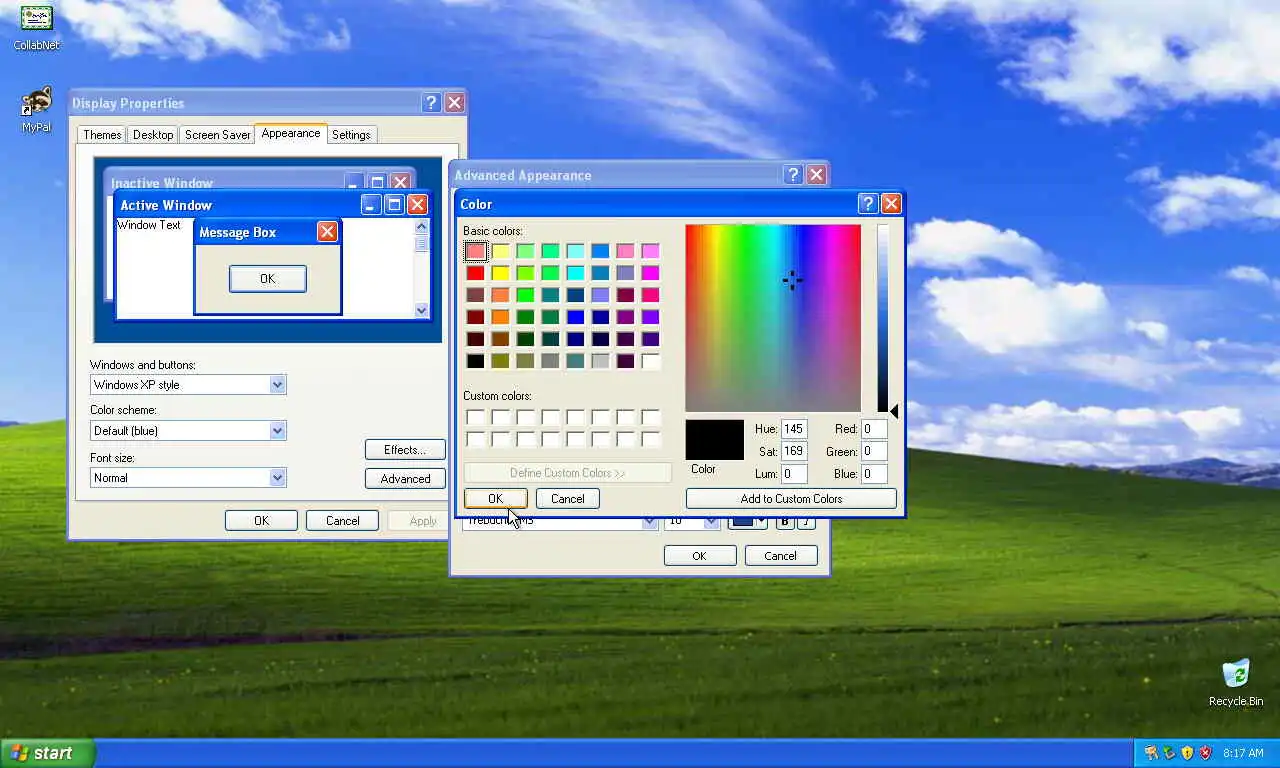Switch to the Themes tab
This screenshot has width=1280, height=768.
point(102,135)
